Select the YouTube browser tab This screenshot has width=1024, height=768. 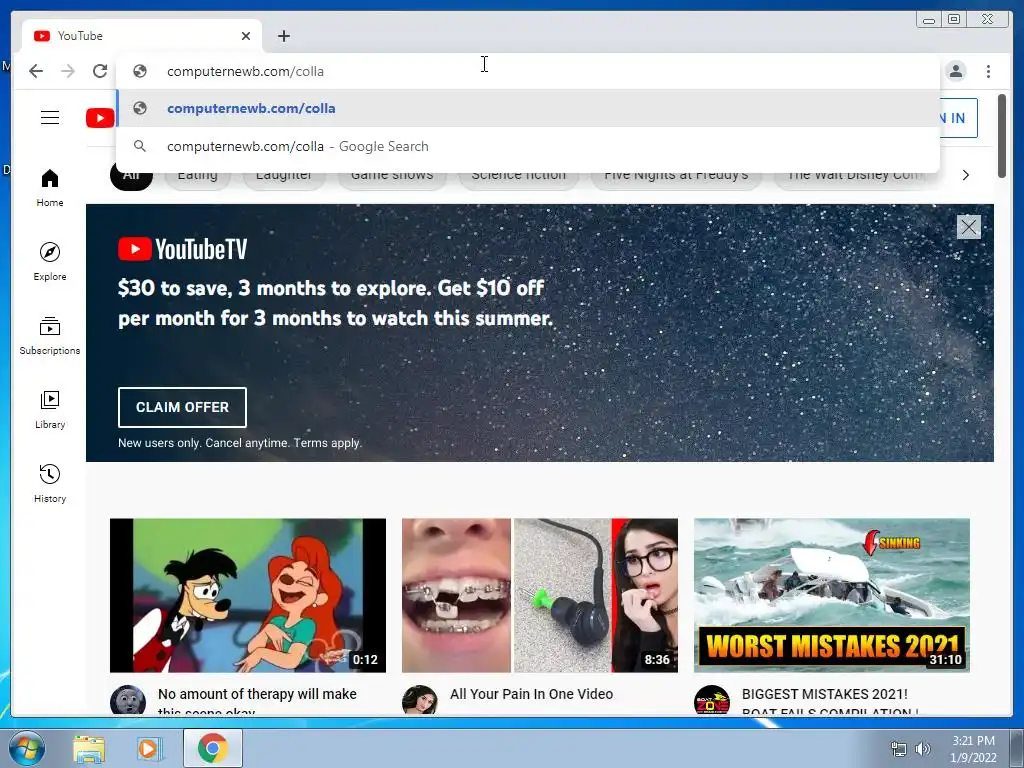142,36
